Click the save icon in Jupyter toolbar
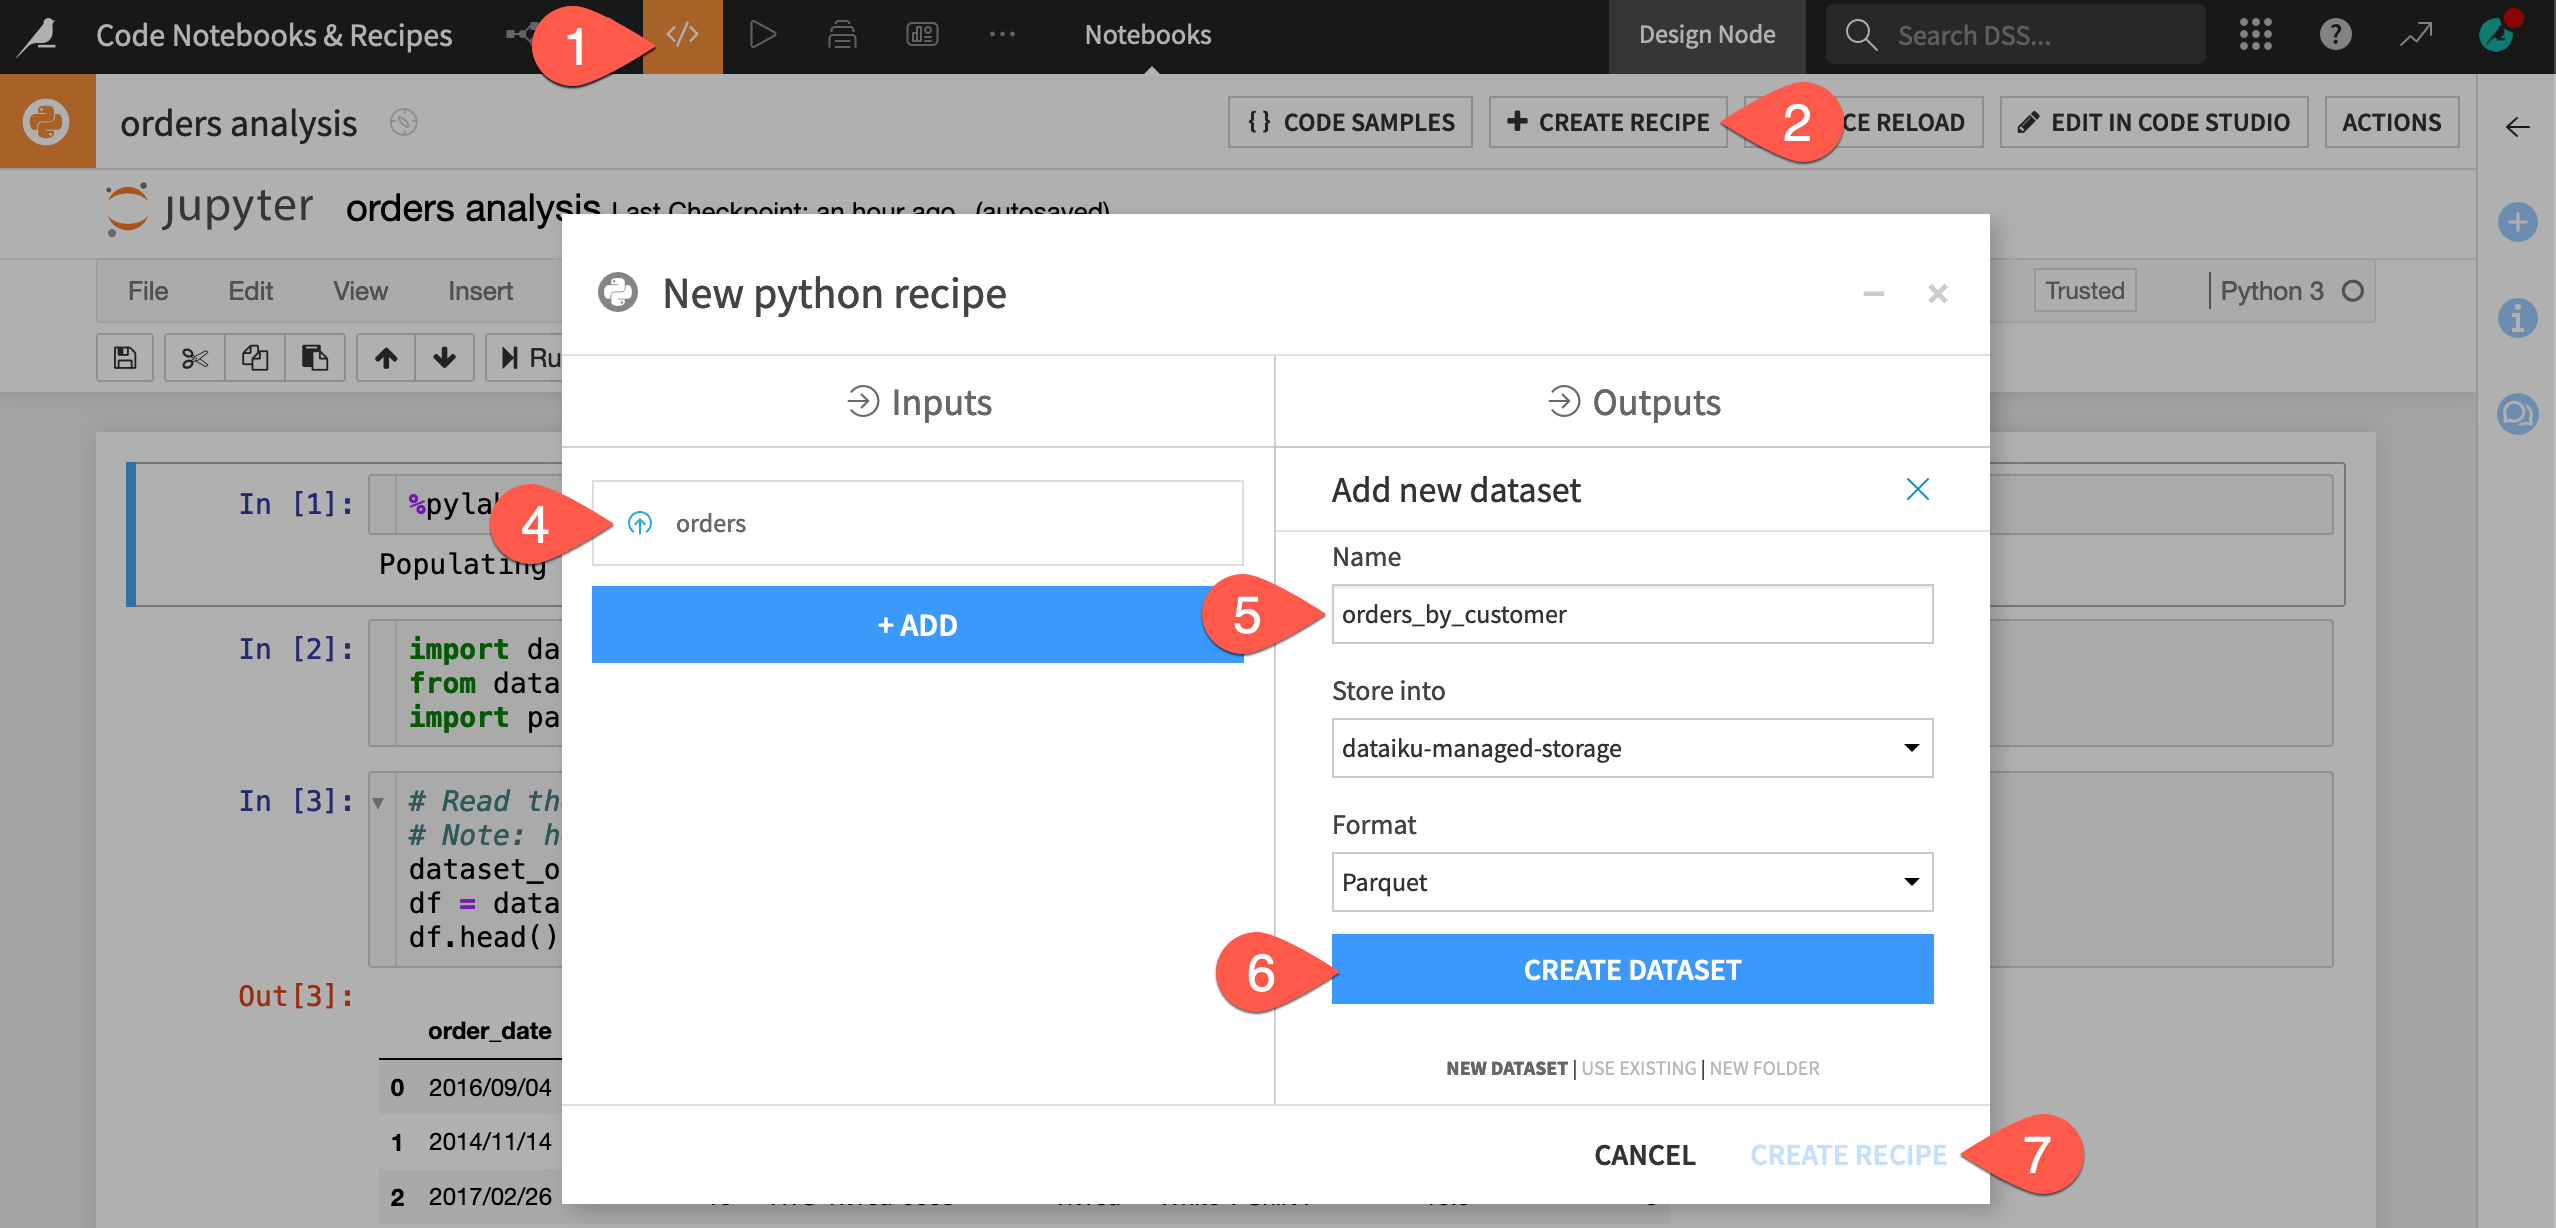Image resolution: width=2556 pixels, height=1228 pixels. click(x=124, y=357)
